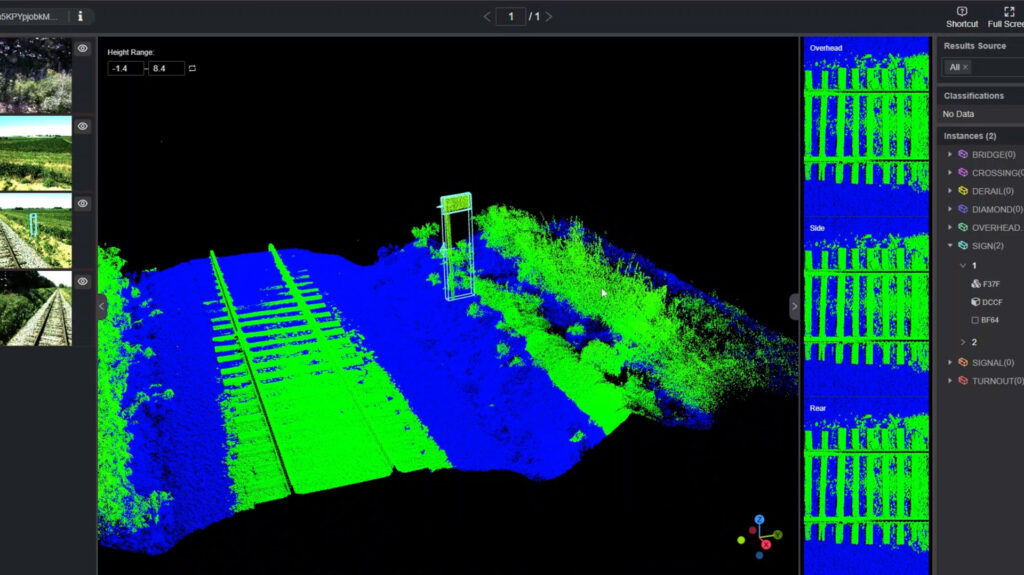Screen dimensions: 1024x575
Task: Remove the 'All' tag in Results Source
Action: point(965,67)
